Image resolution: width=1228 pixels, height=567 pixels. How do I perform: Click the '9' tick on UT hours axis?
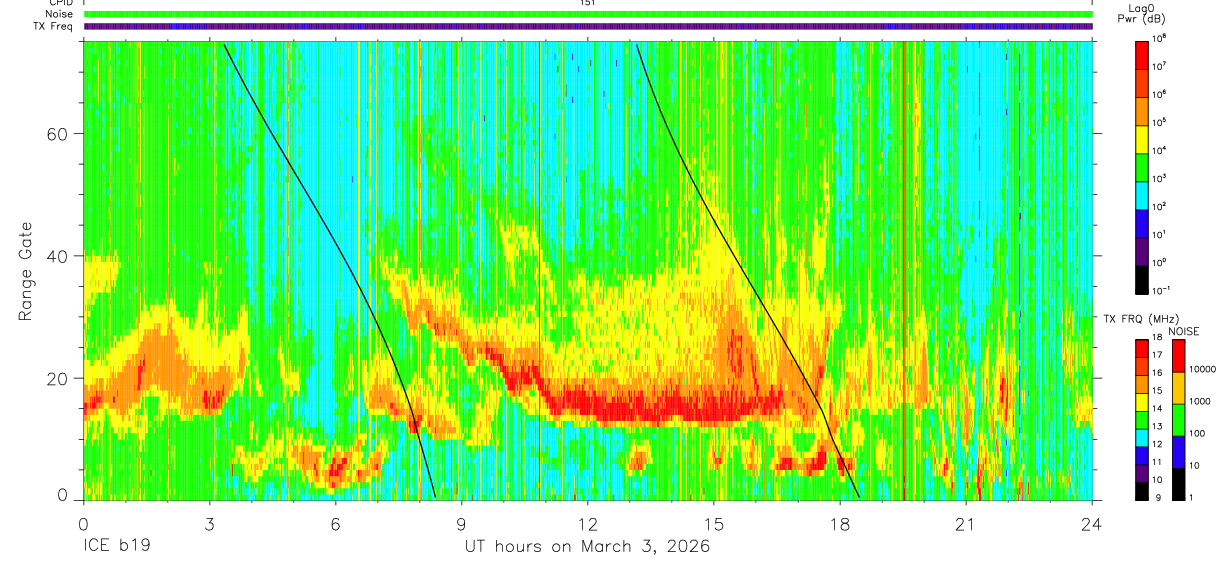pos(461,524)
